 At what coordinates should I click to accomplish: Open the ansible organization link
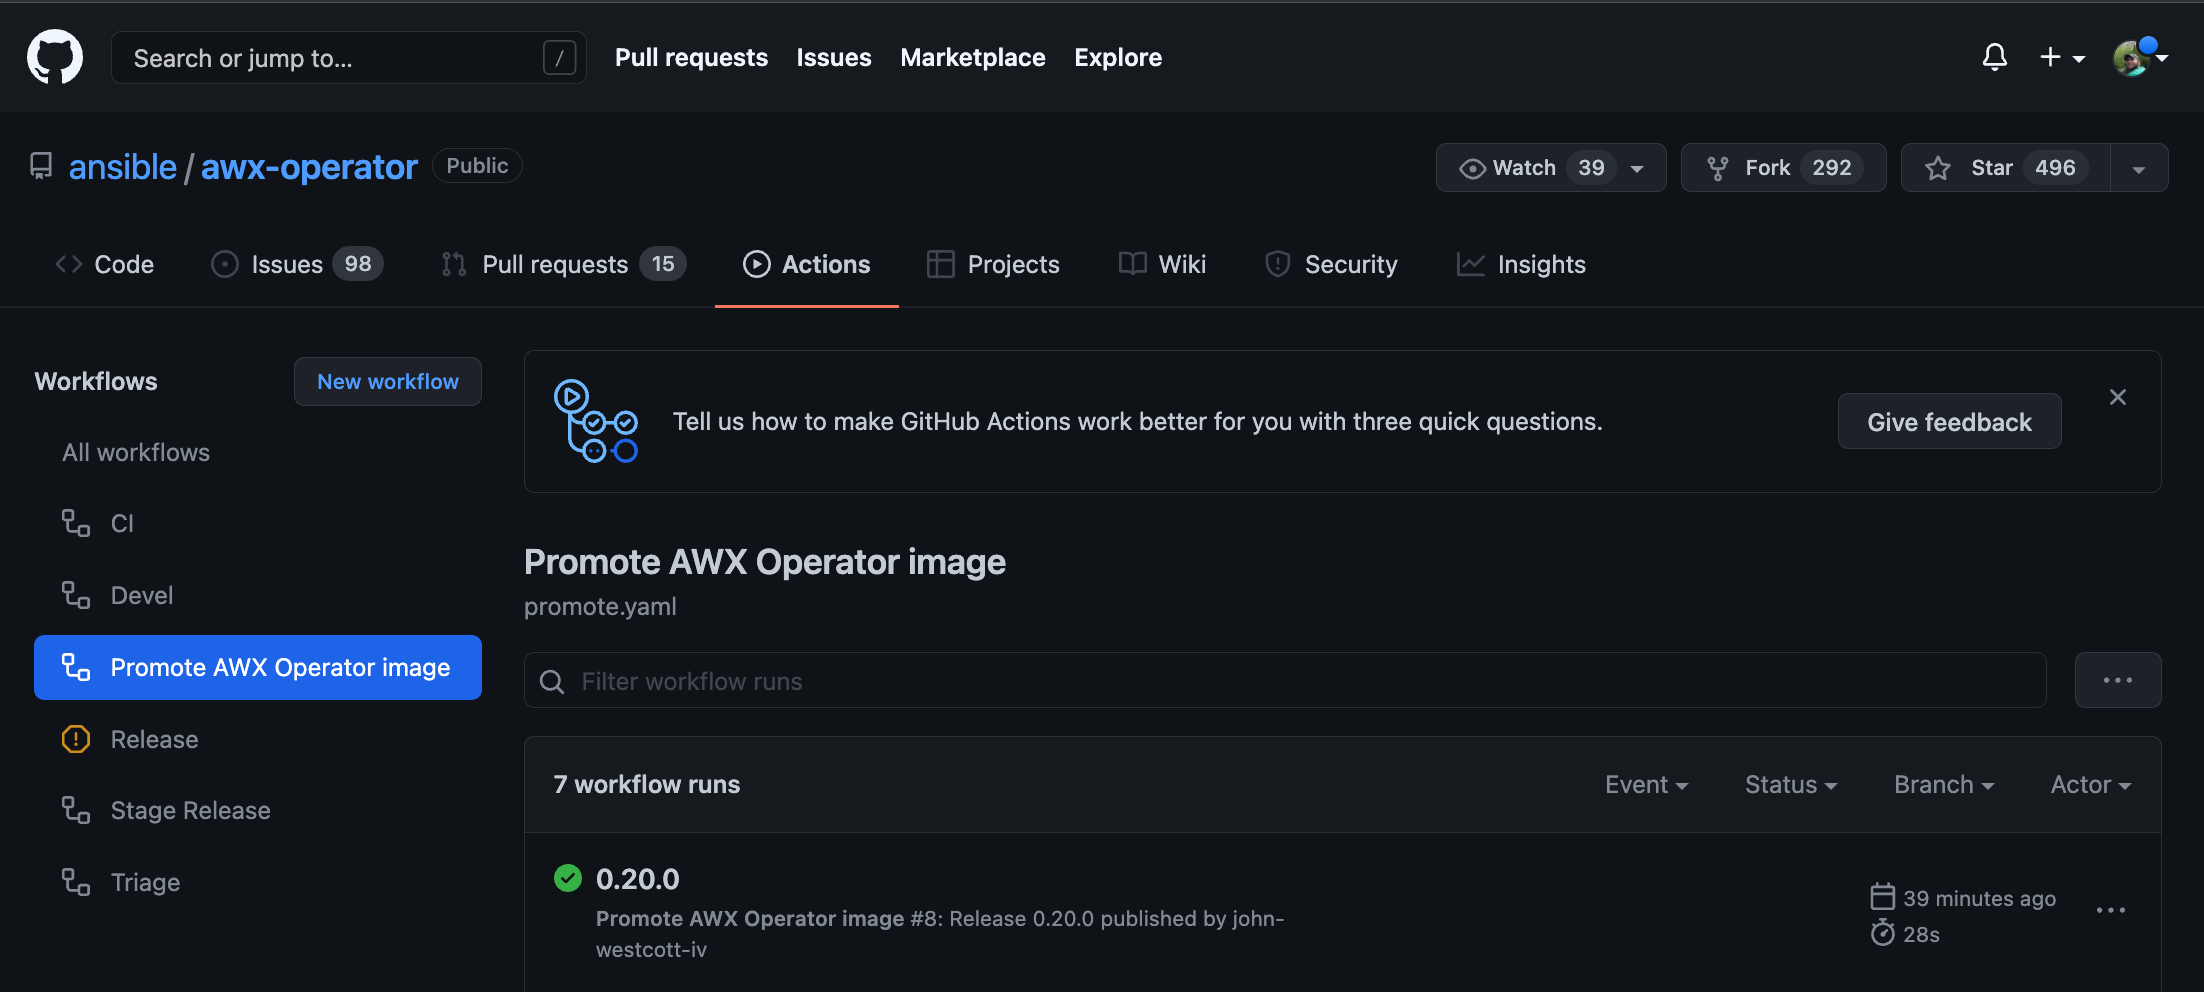tap(122, 167)
